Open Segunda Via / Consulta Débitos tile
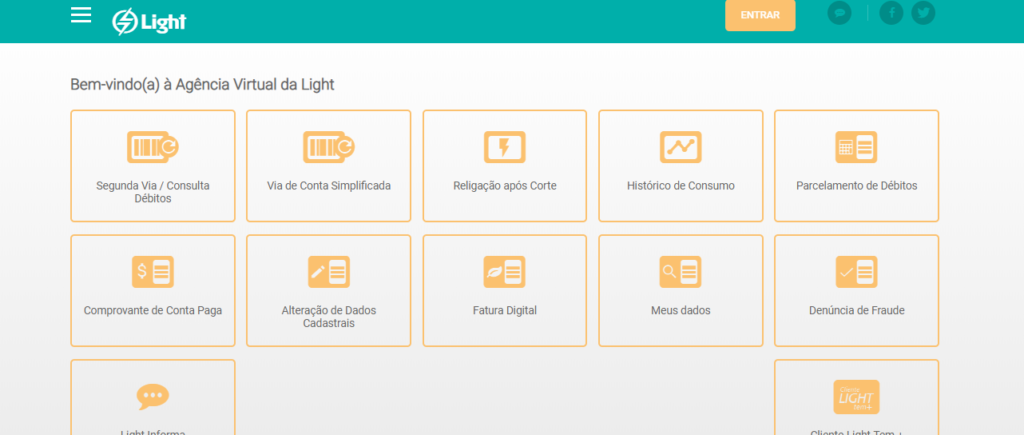Image resolution: width=1024 pixels, height=435 pixels. 153,166
